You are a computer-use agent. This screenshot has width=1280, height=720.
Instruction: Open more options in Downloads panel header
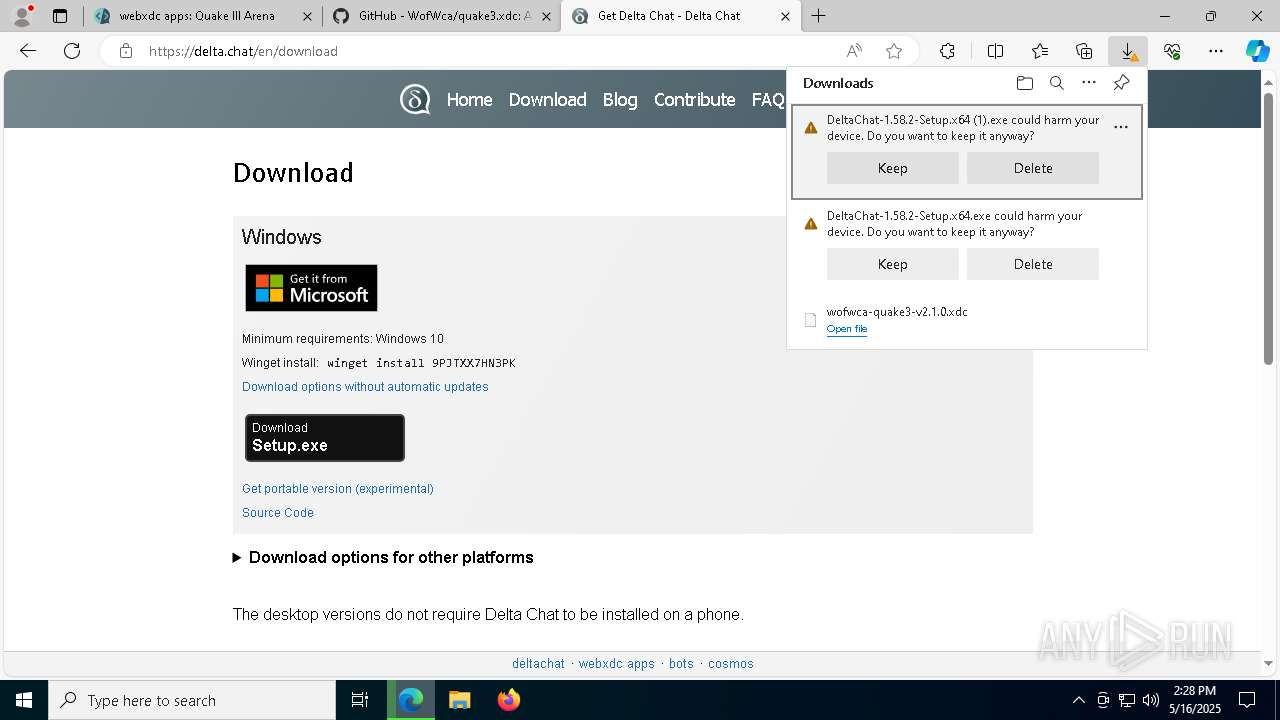click(x=1089, y=83)
